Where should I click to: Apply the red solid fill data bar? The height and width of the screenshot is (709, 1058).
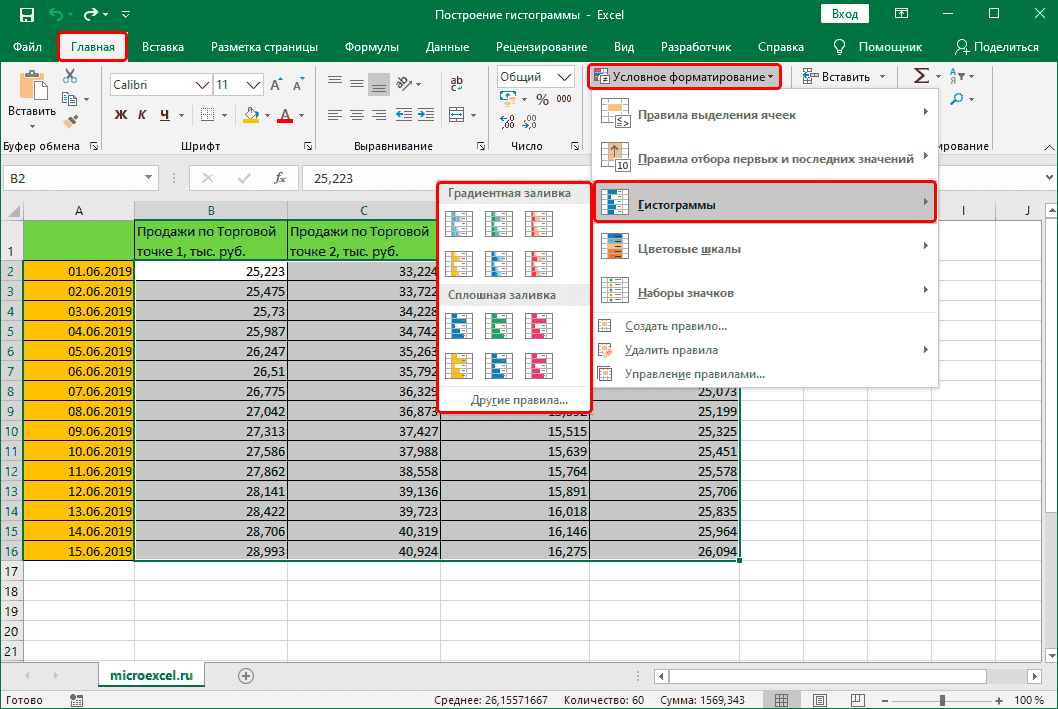(539, 326)
